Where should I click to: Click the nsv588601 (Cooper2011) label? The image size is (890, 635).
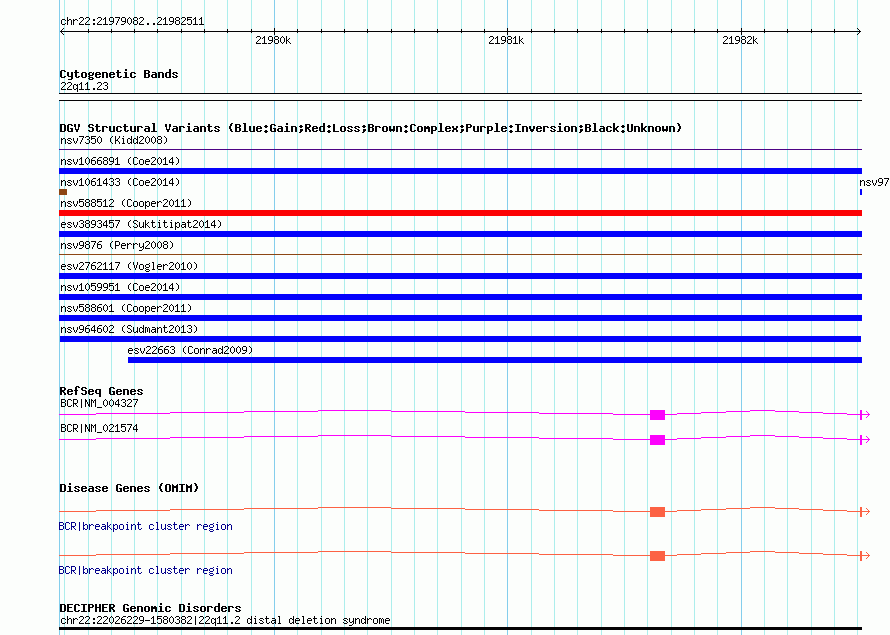tap(126, 308)
